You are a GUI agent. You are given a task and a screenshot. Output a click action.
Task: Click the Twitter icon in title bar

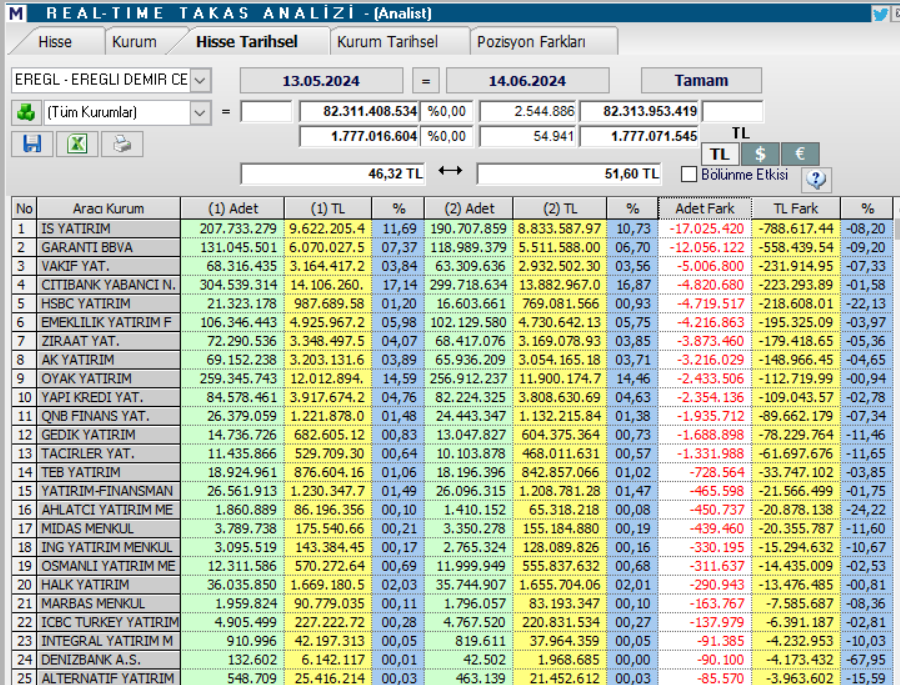click(879, 11)
